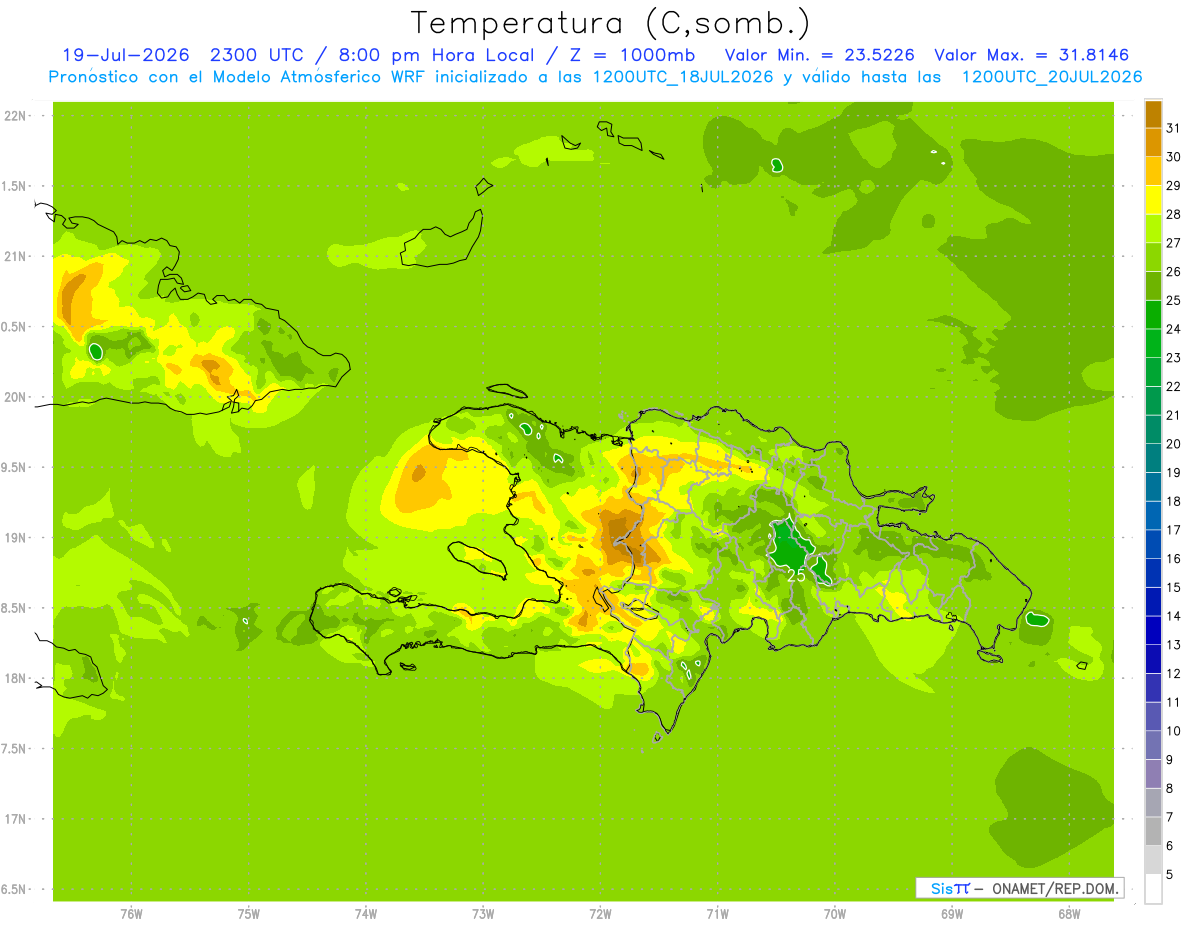The image size is (1200, 927).
Task: Click the legend value '21'
Action: click(1174, 415)
